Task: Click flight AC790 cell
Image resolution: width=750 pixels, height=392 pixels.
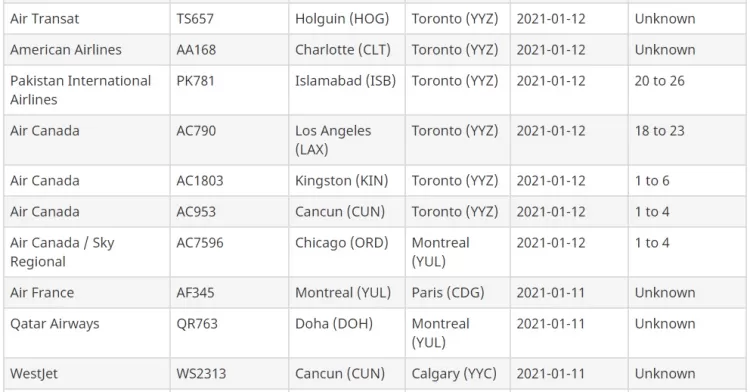Action: click(x=229, y=140)
